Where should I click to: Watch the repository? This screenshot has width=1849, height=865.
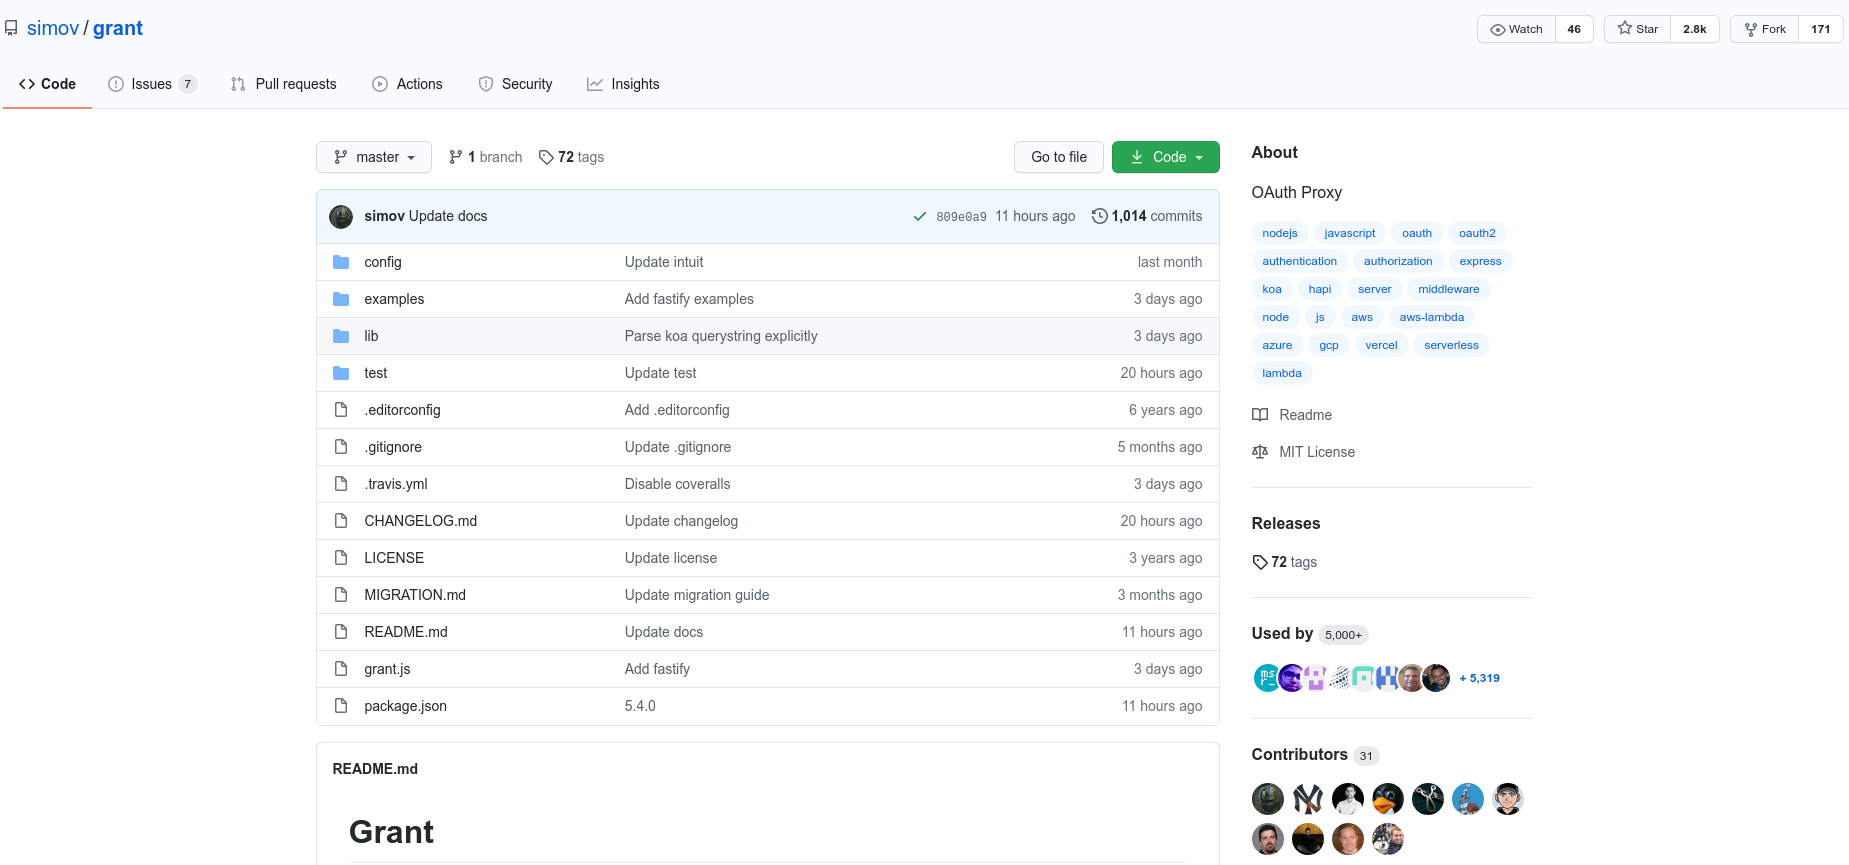pos(1516,29)
